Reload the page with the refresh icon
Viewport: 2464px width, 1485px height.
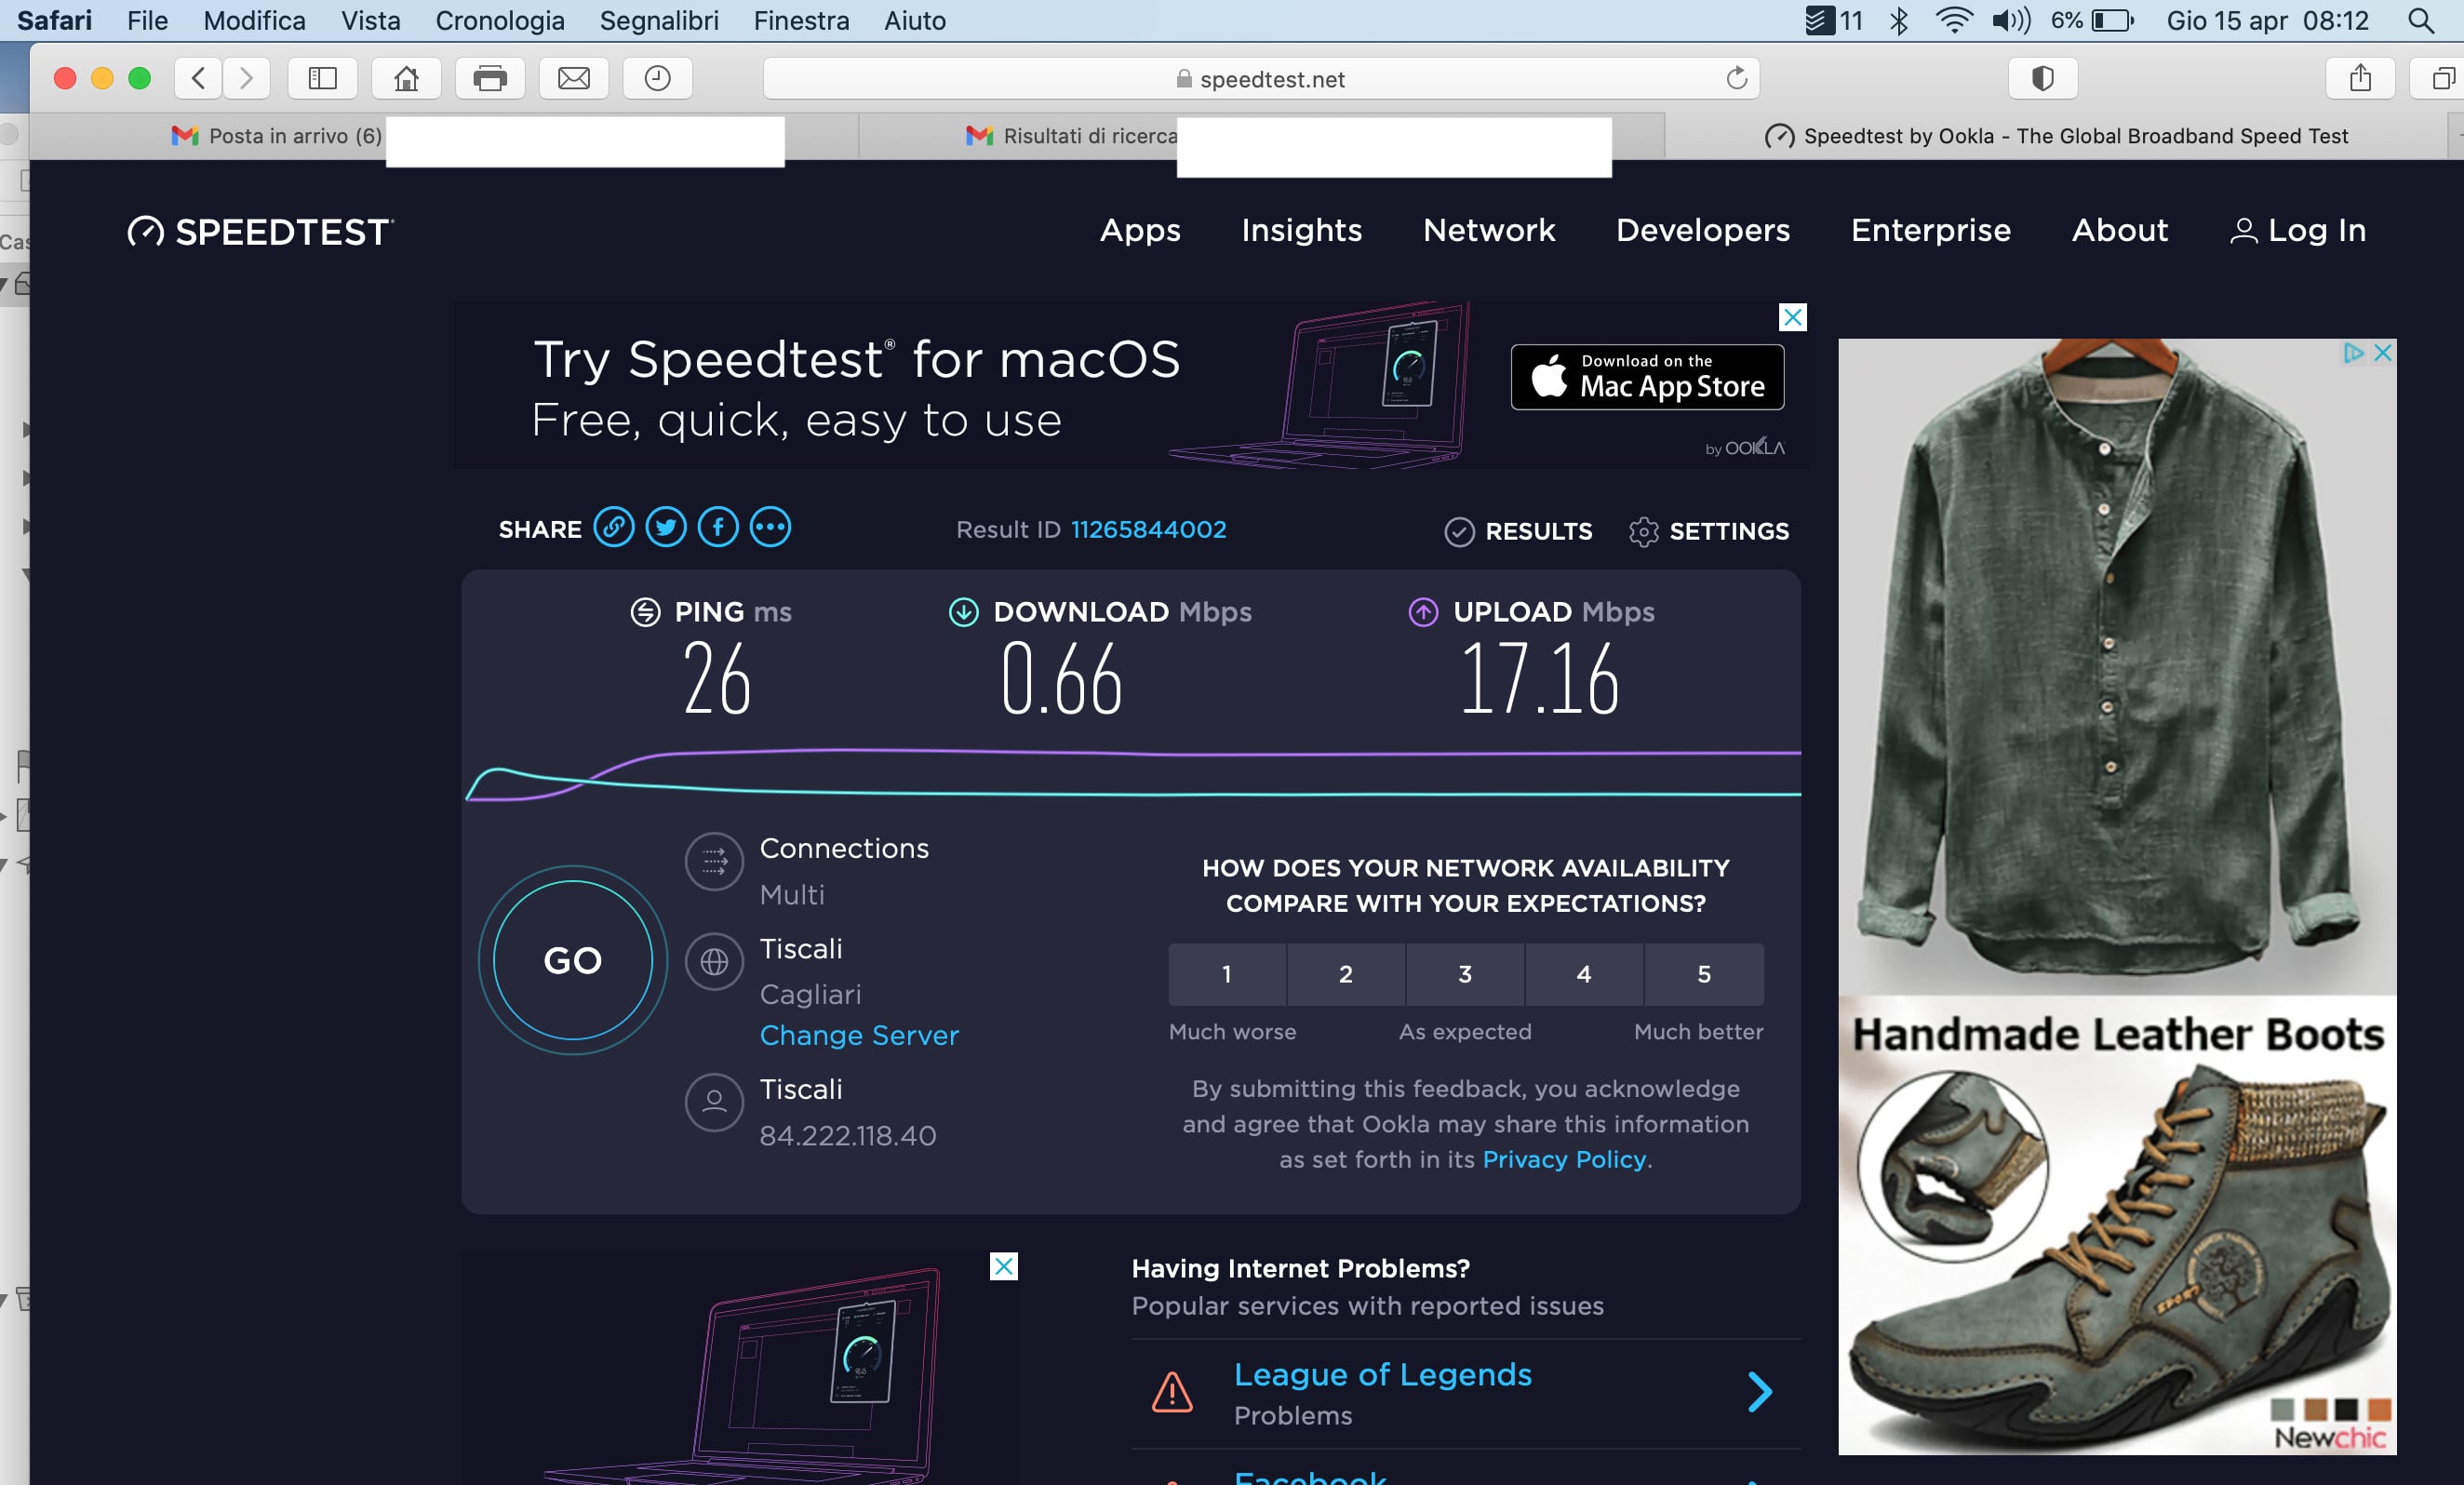click(x=1737, y=78)
